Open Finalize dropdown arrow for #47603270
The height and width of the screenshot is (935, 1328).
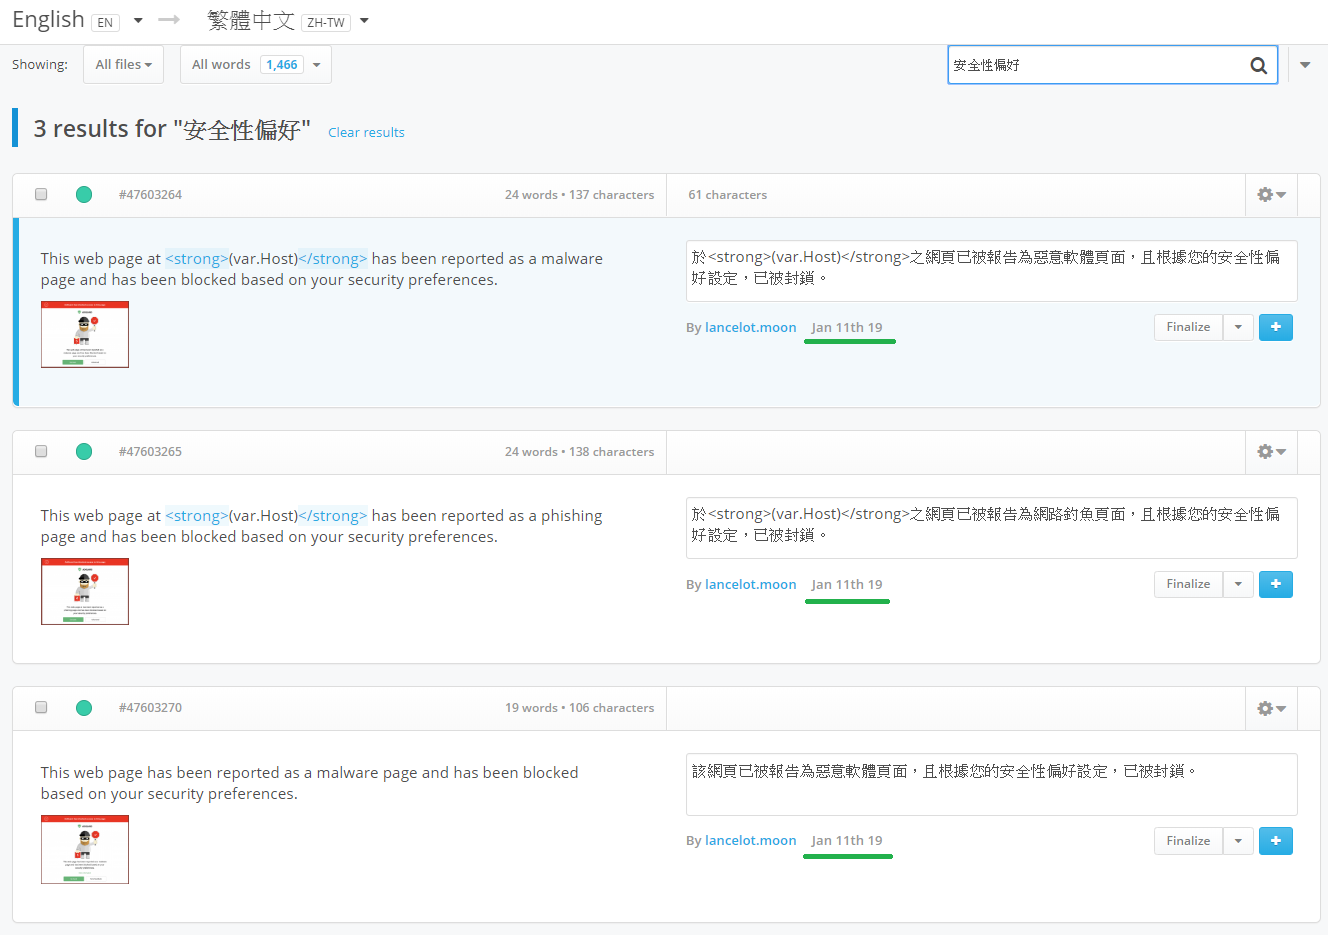[1238, 841]
